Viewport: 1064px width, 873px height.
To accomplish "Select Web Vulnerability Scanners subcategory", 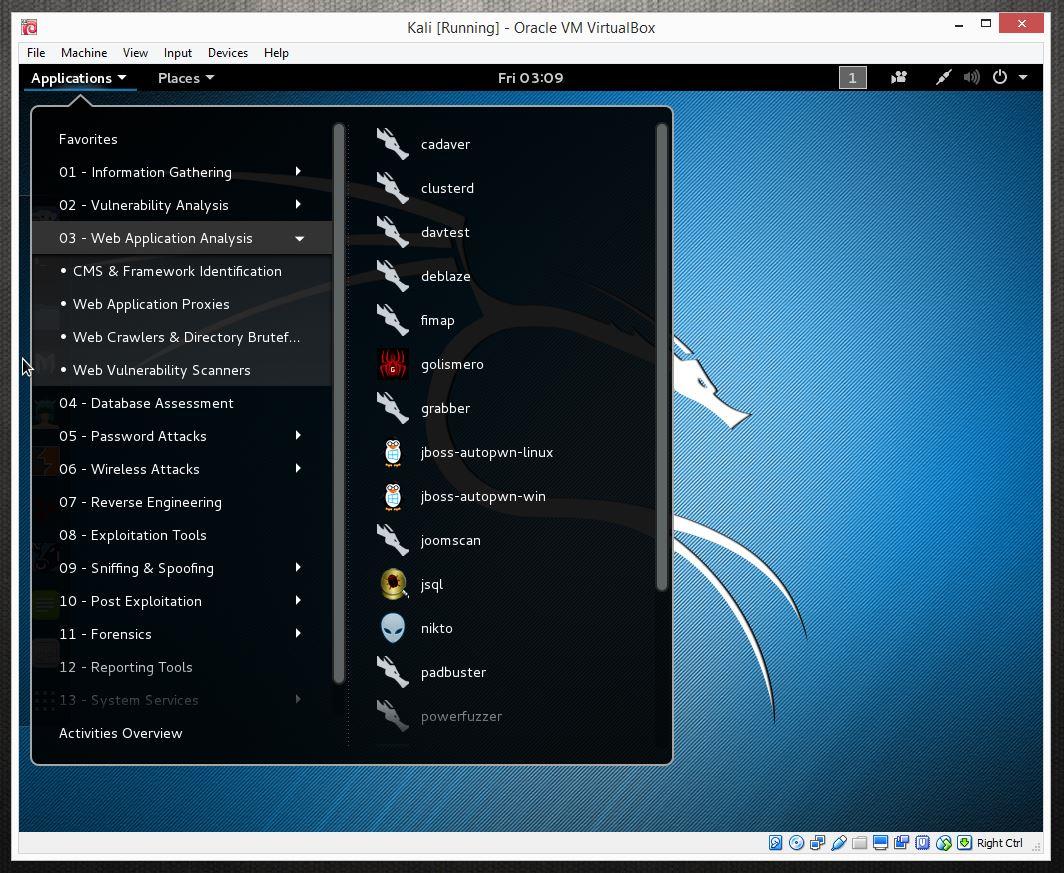I will [182, 370].
